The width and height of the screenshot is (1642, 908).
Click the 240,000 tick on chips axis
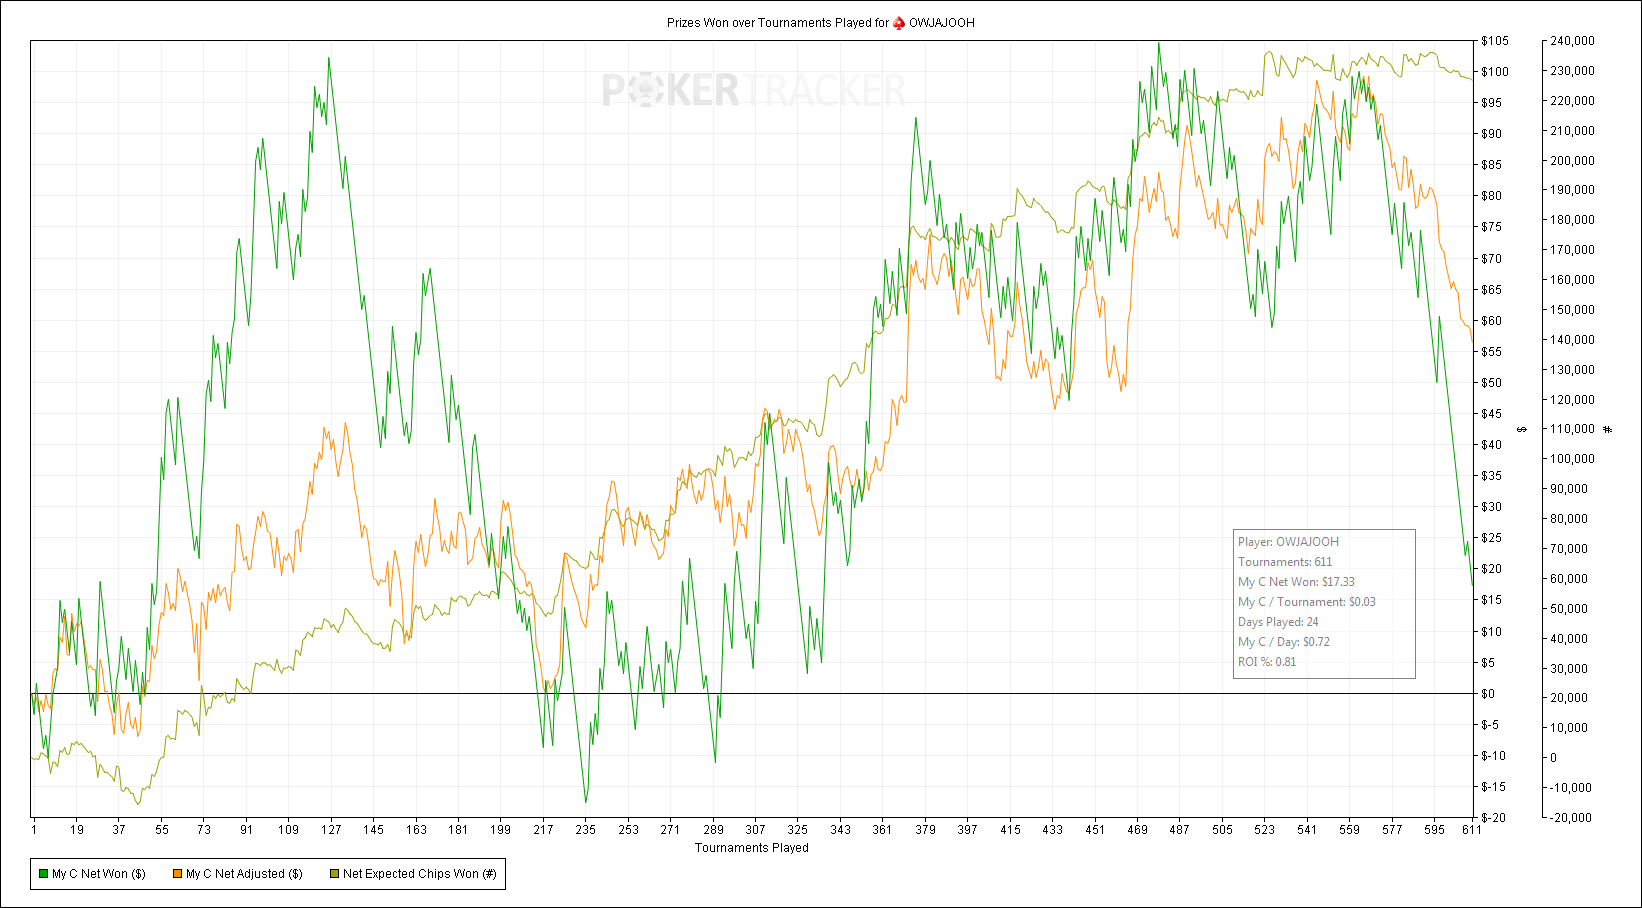[1572, 41]
